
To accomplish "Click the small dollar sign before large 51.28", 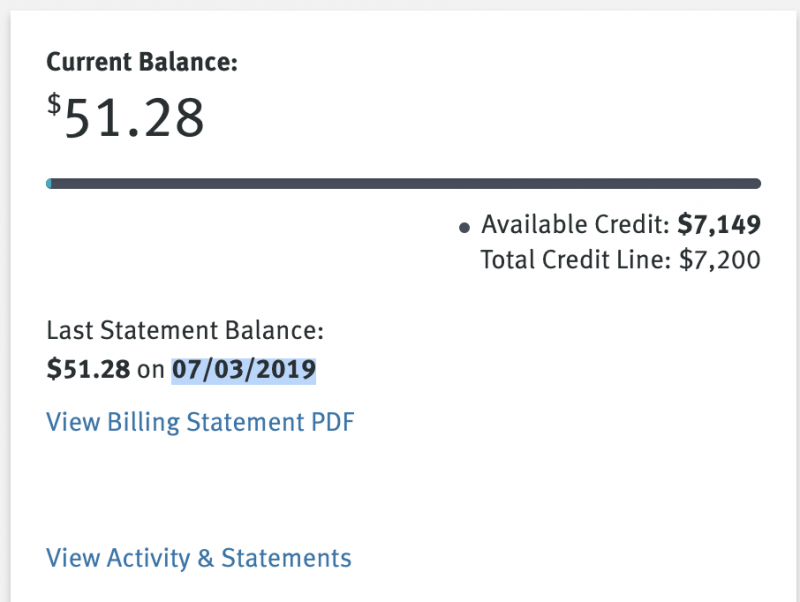I will (x=53, y=106).
